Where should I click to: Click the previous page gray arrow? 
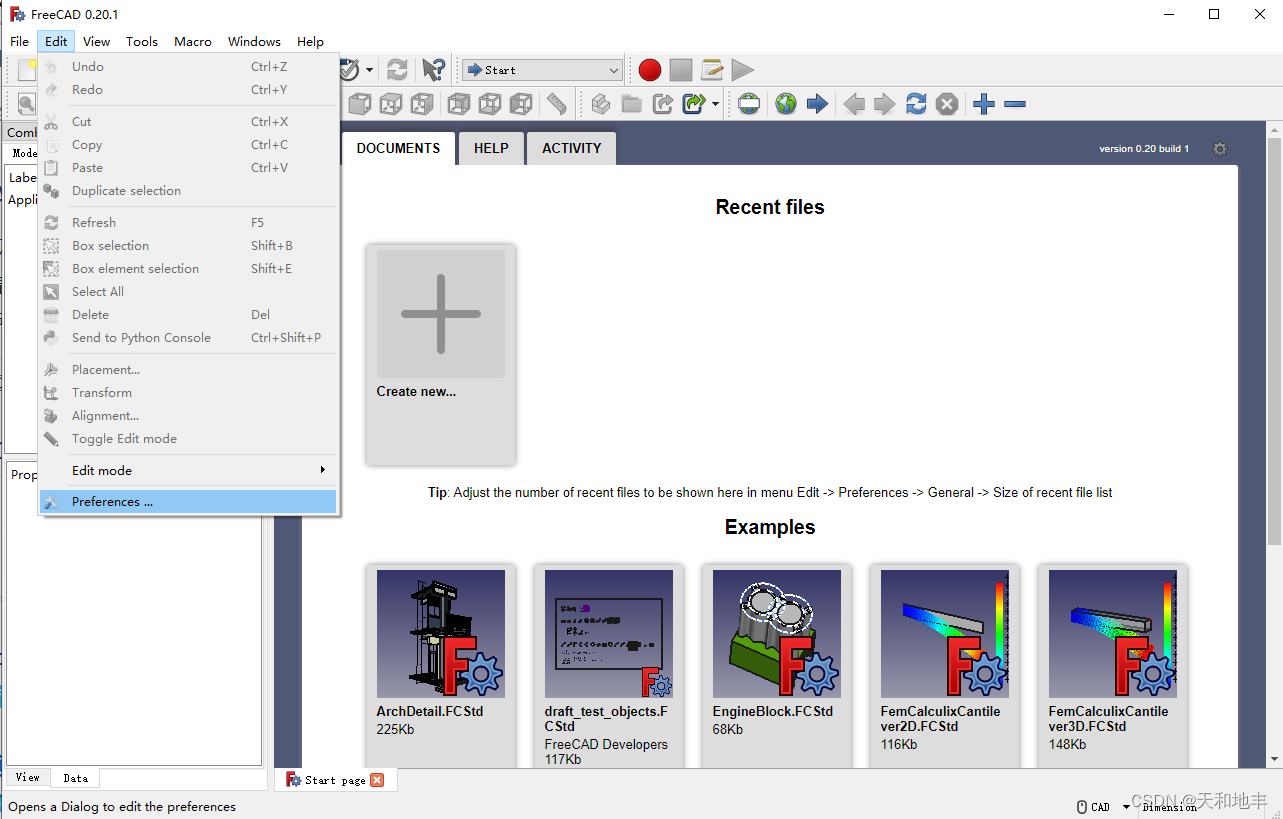tap(853, 104)
